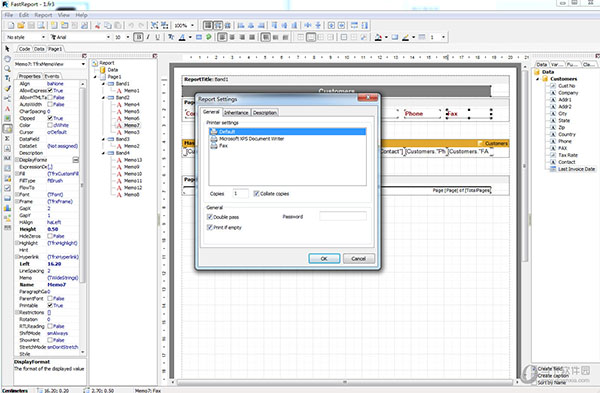Select the Zoom magnifier tool
This screenshot has height=393, width=600.
7,69
